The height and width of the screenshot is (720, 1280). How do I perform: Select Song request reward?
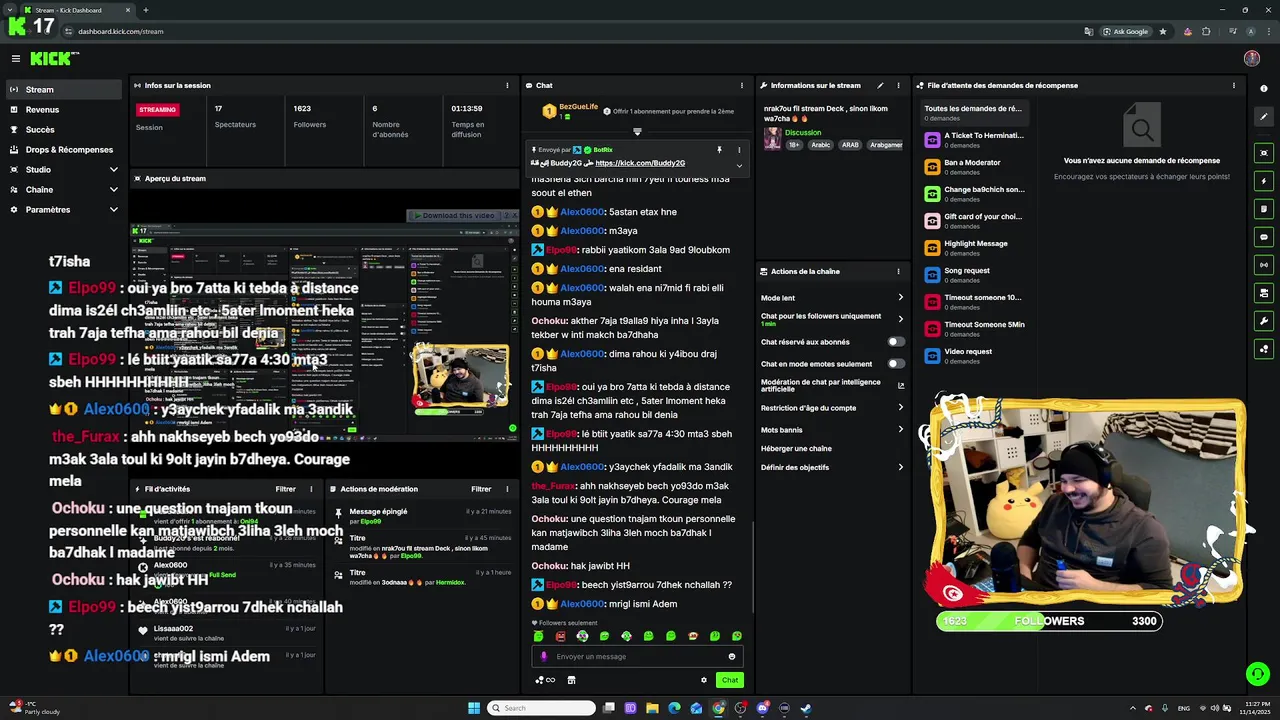[x=973, y=274]
